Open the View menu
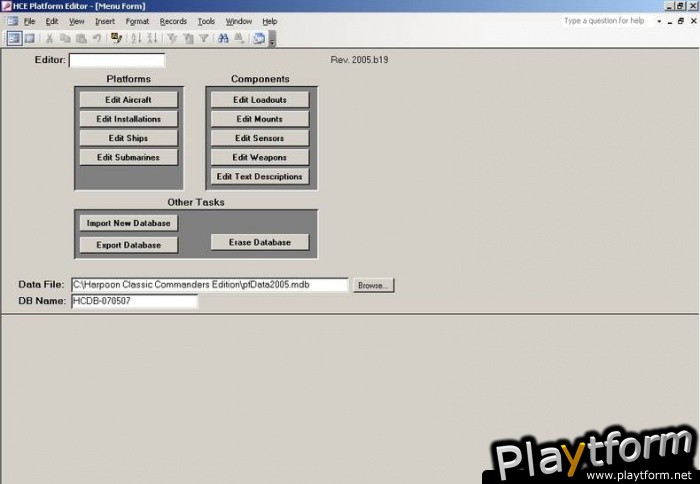 [x=76, y=21]
